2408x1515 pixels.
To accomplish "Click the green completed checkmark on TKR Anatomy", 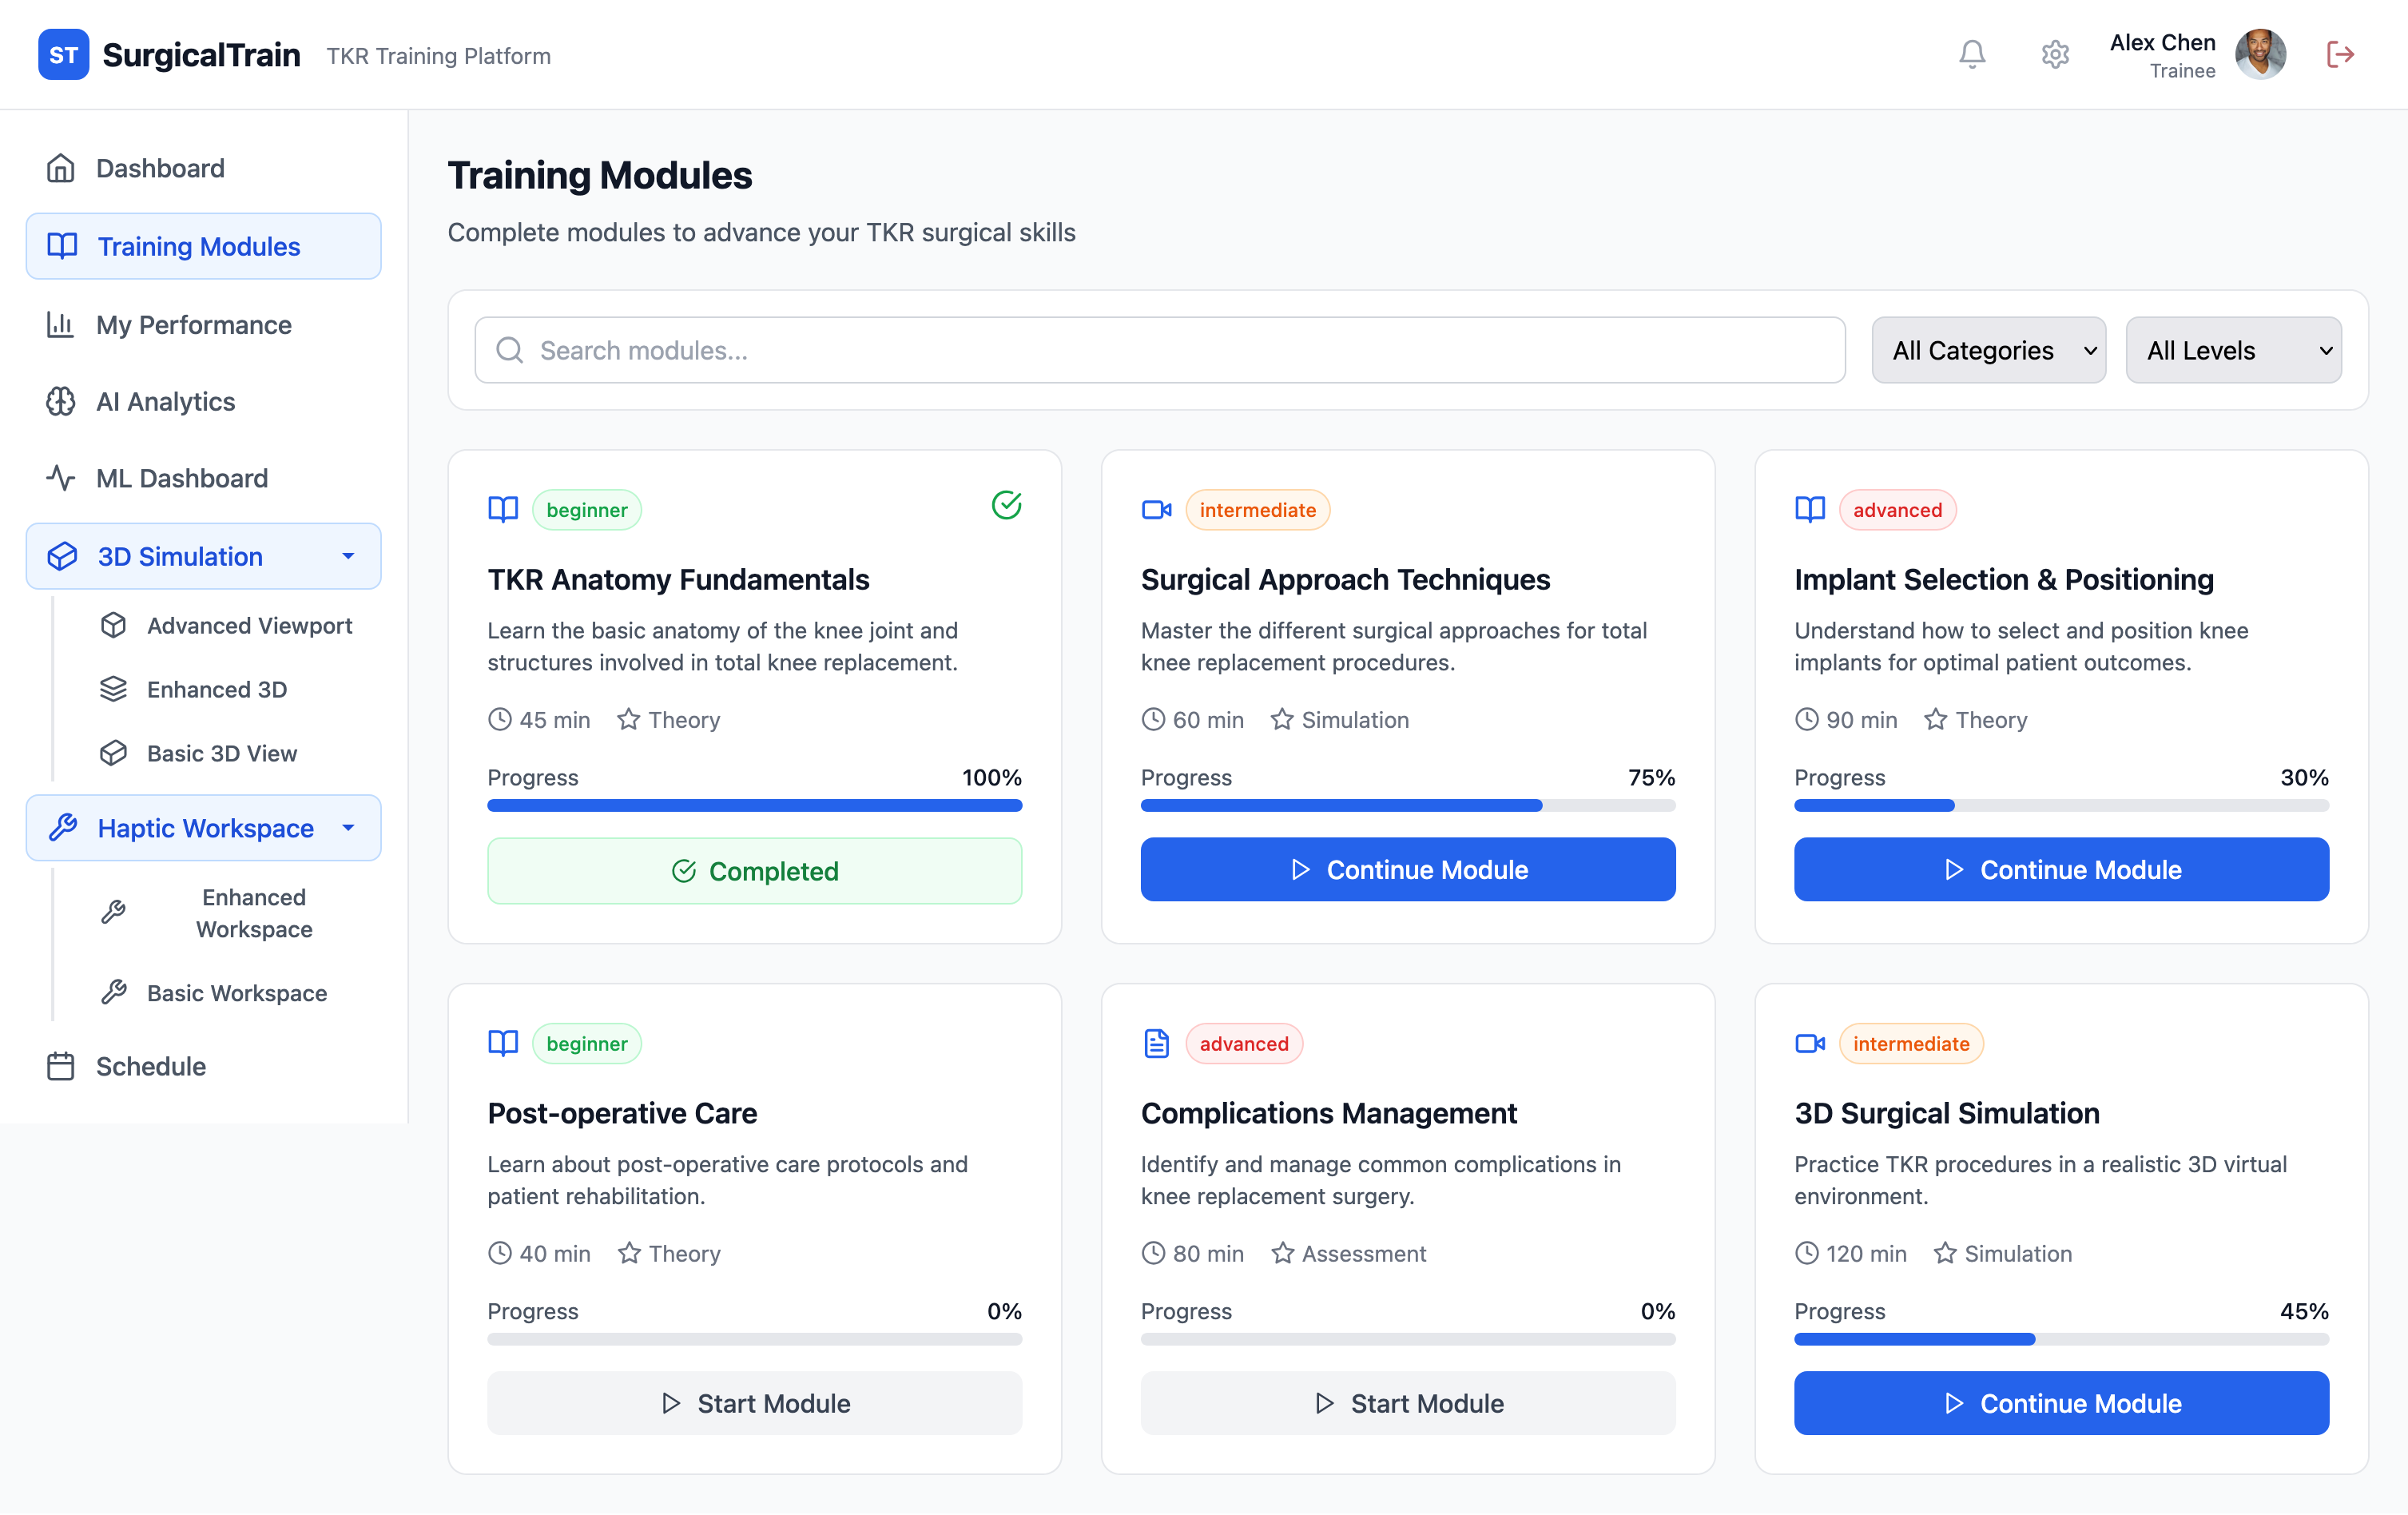I will pyautogui.click(x=1006, y=505).
